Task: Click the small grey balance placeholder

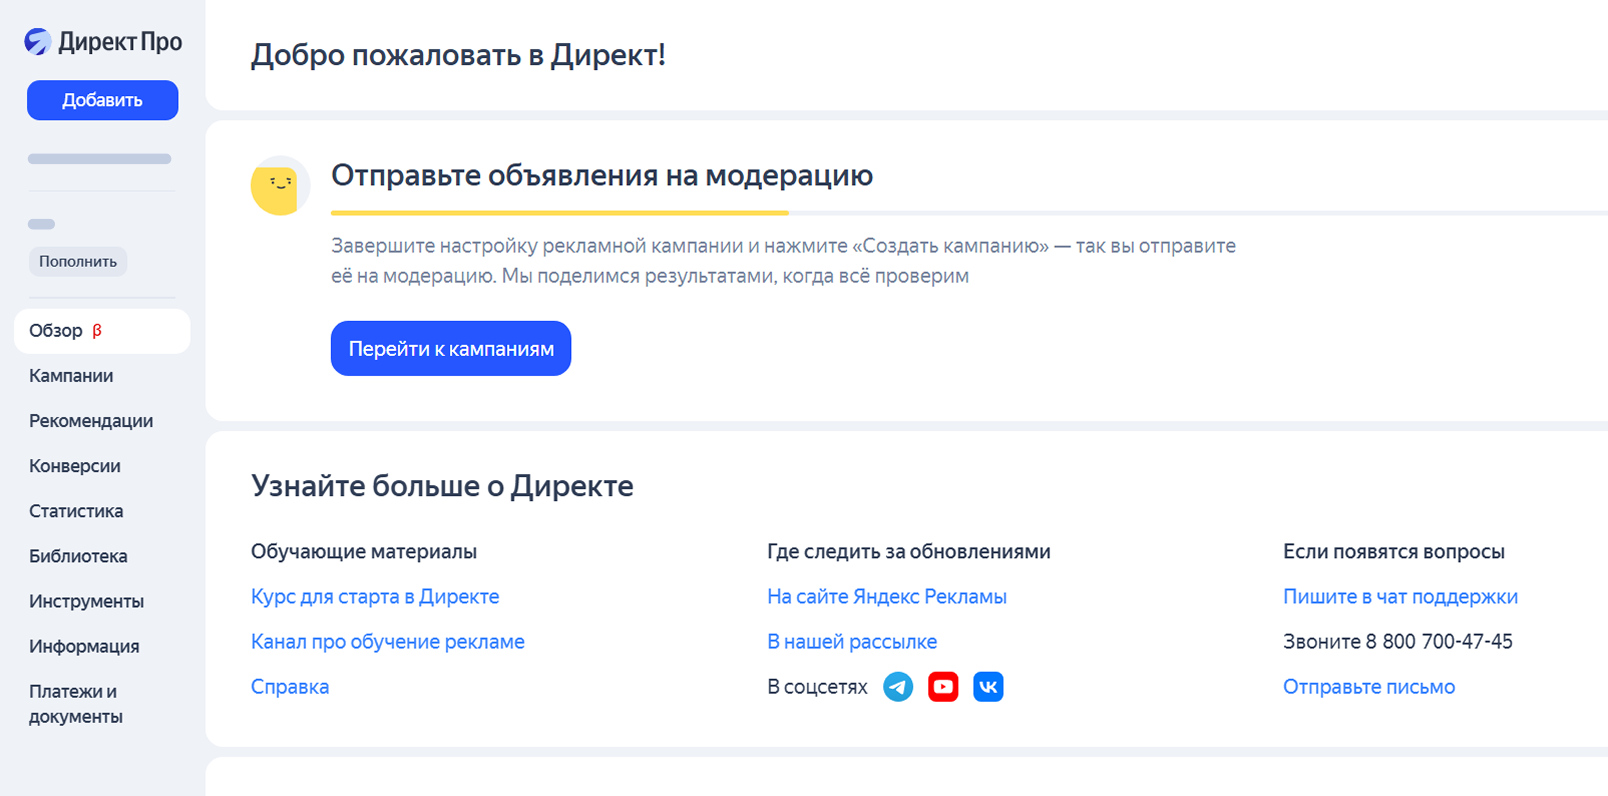Action: pos(41,224)
